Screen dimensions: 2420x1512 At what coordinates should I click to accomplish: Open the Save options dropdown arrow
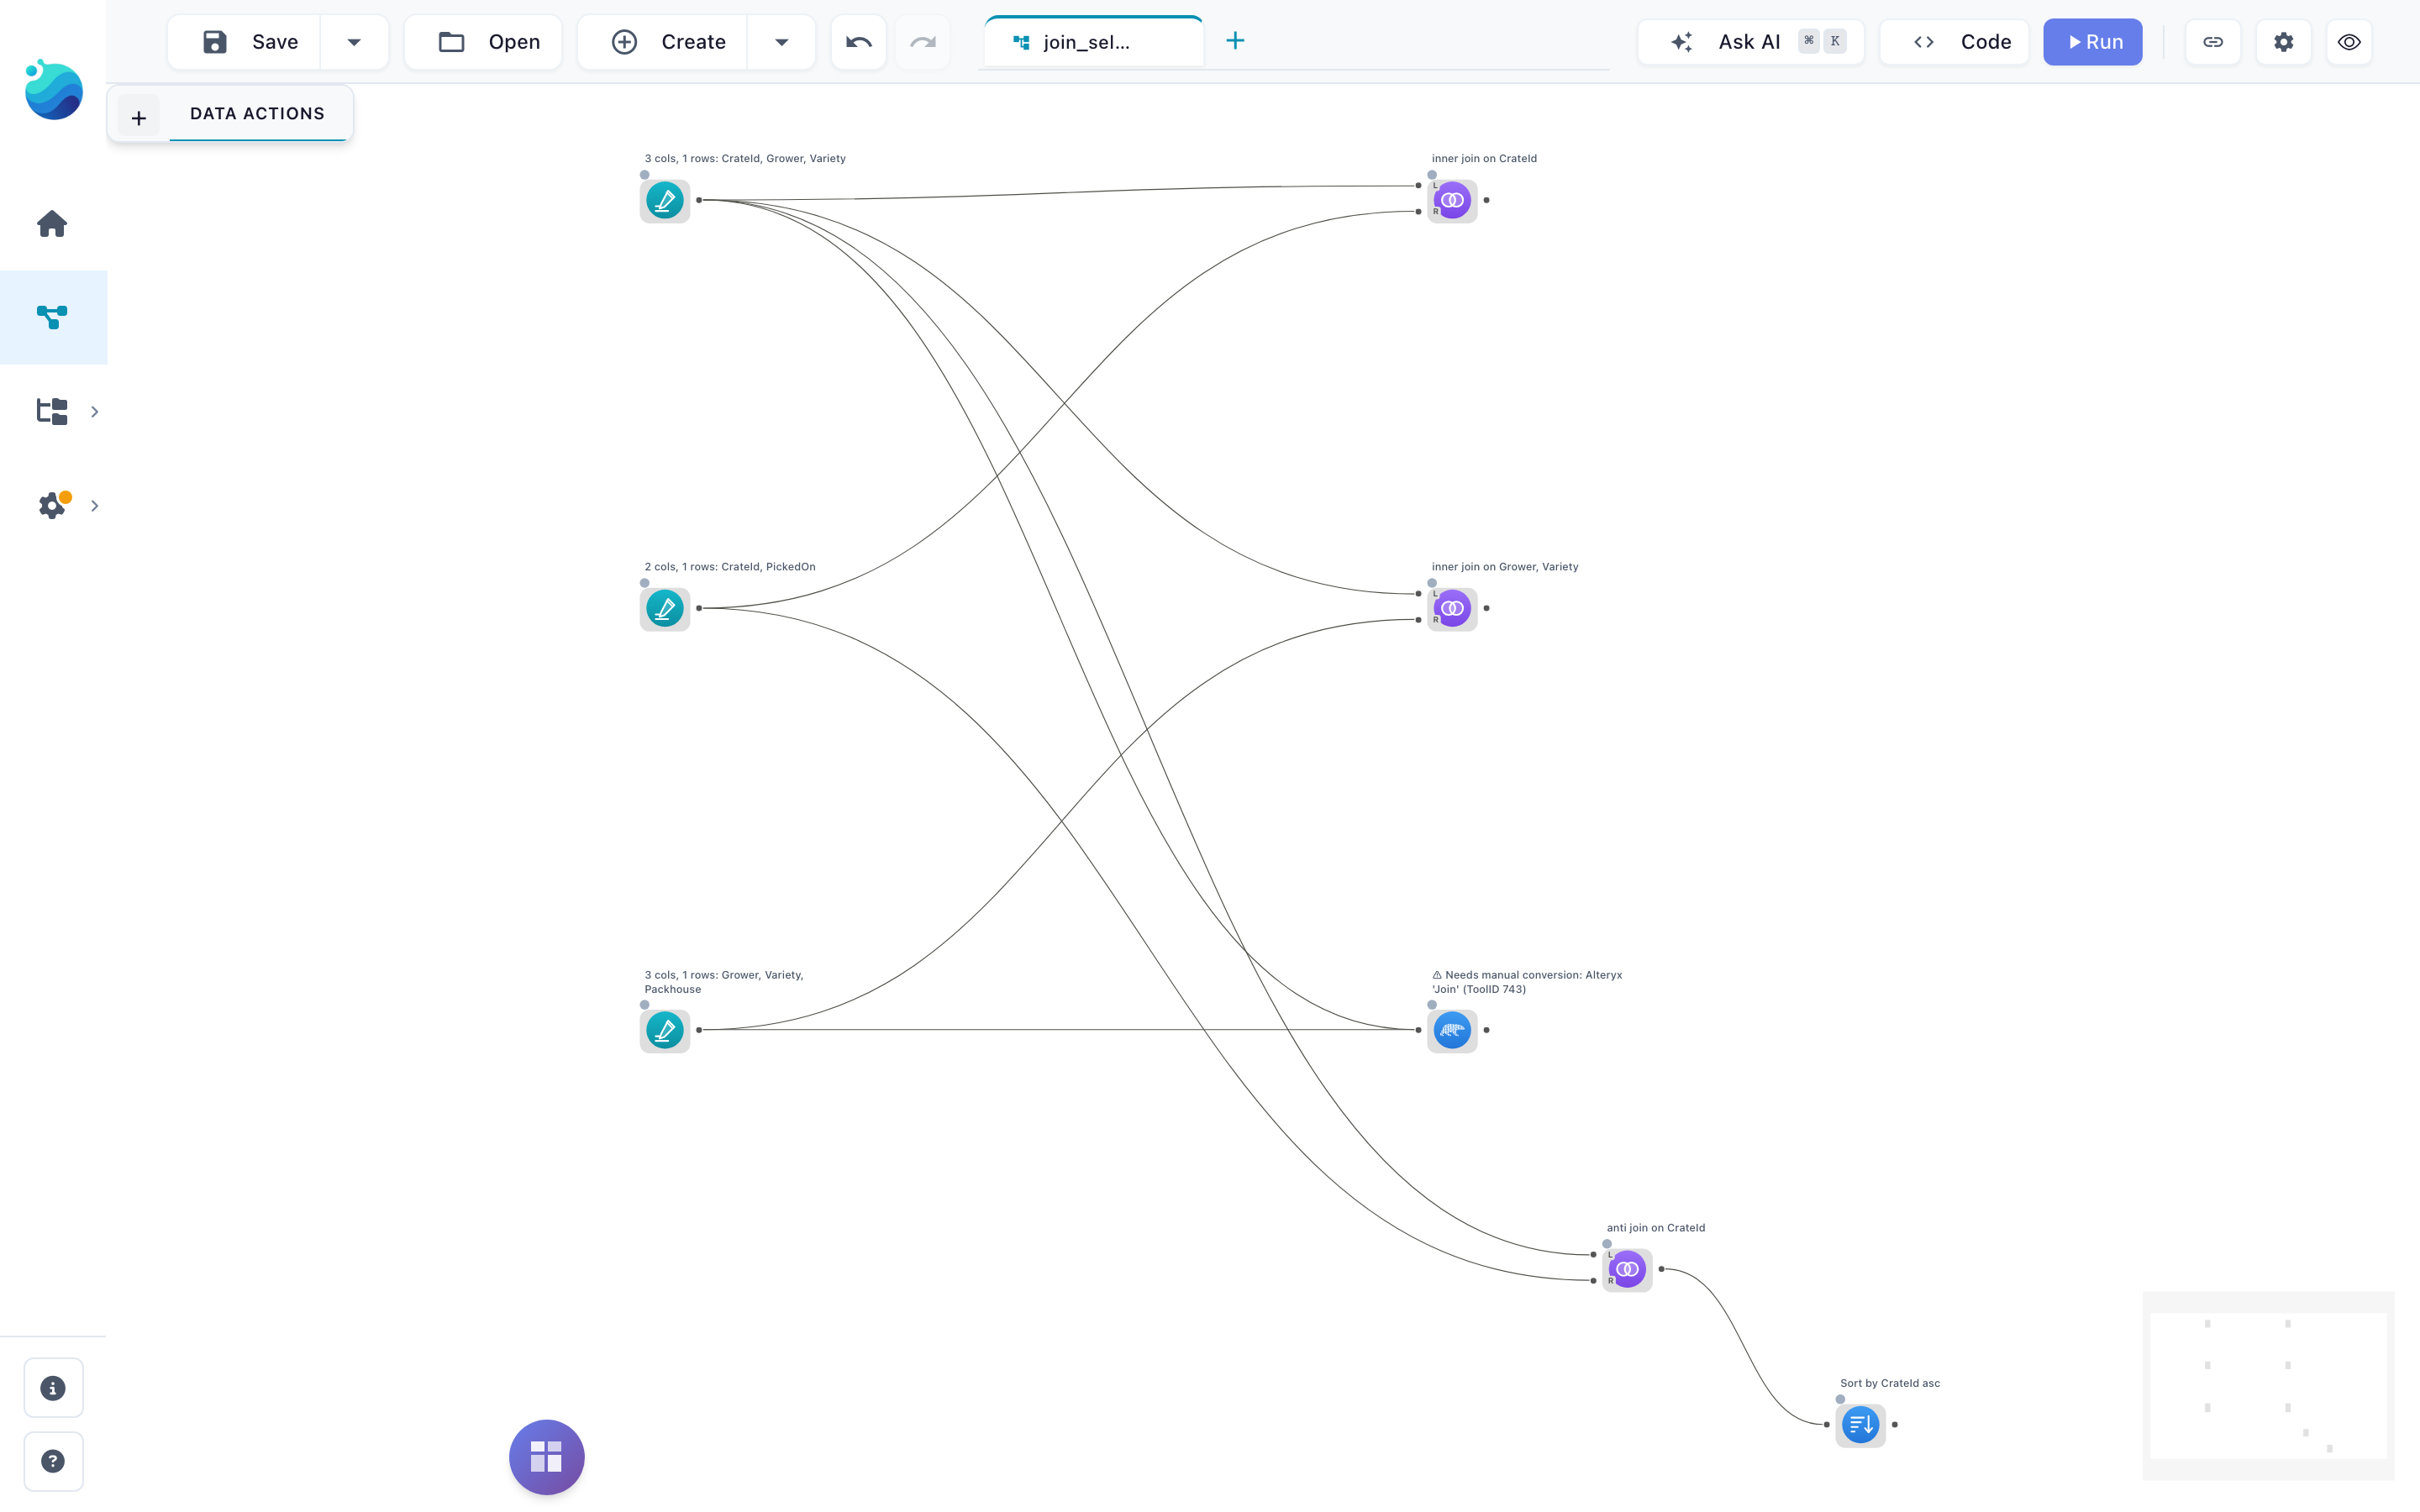tap(354, 42)
